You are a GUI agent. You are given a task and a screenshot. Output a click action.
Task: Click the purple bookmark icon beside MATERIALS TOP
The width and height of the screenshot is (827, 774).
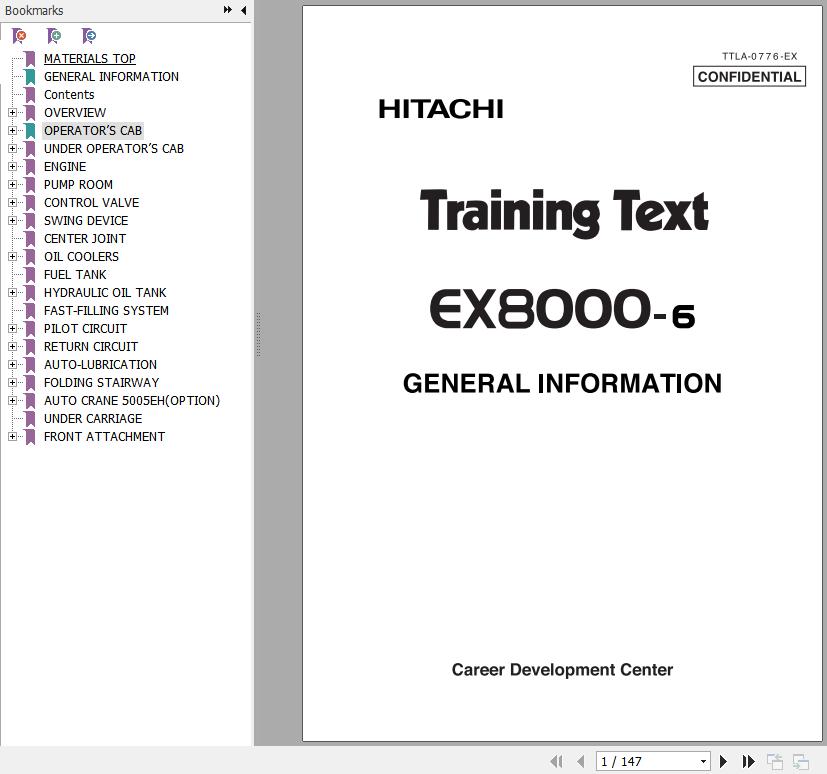(31, 59)
